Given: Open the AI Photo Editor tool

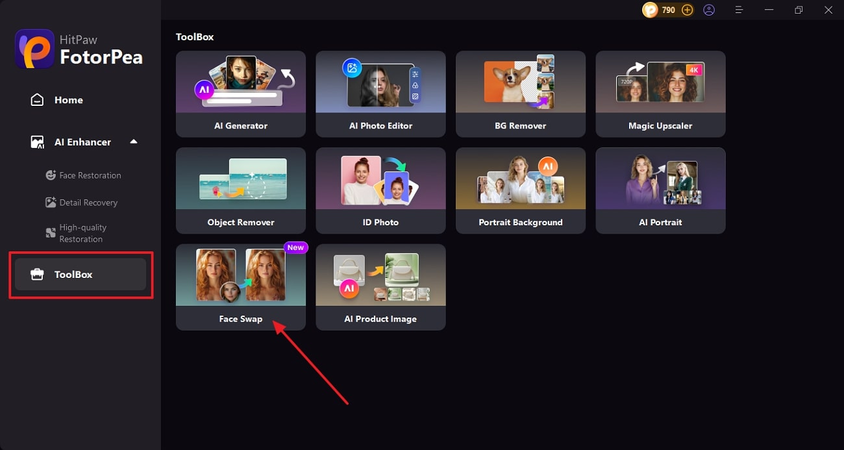Looking at the screenshot, I should [x=381, y=94].
